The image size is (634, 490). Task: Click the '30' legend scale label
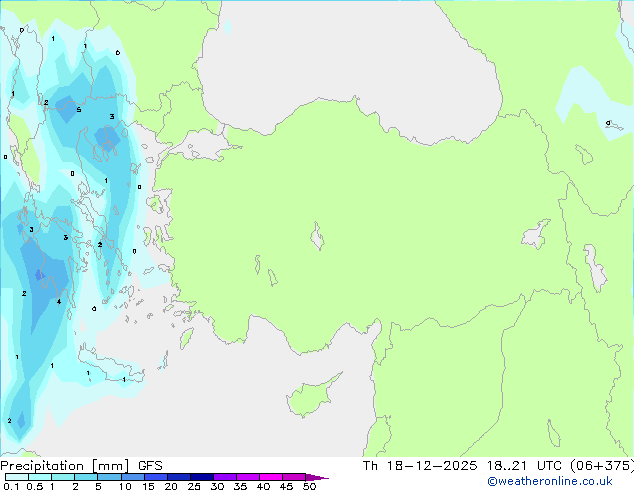(217, 486)
